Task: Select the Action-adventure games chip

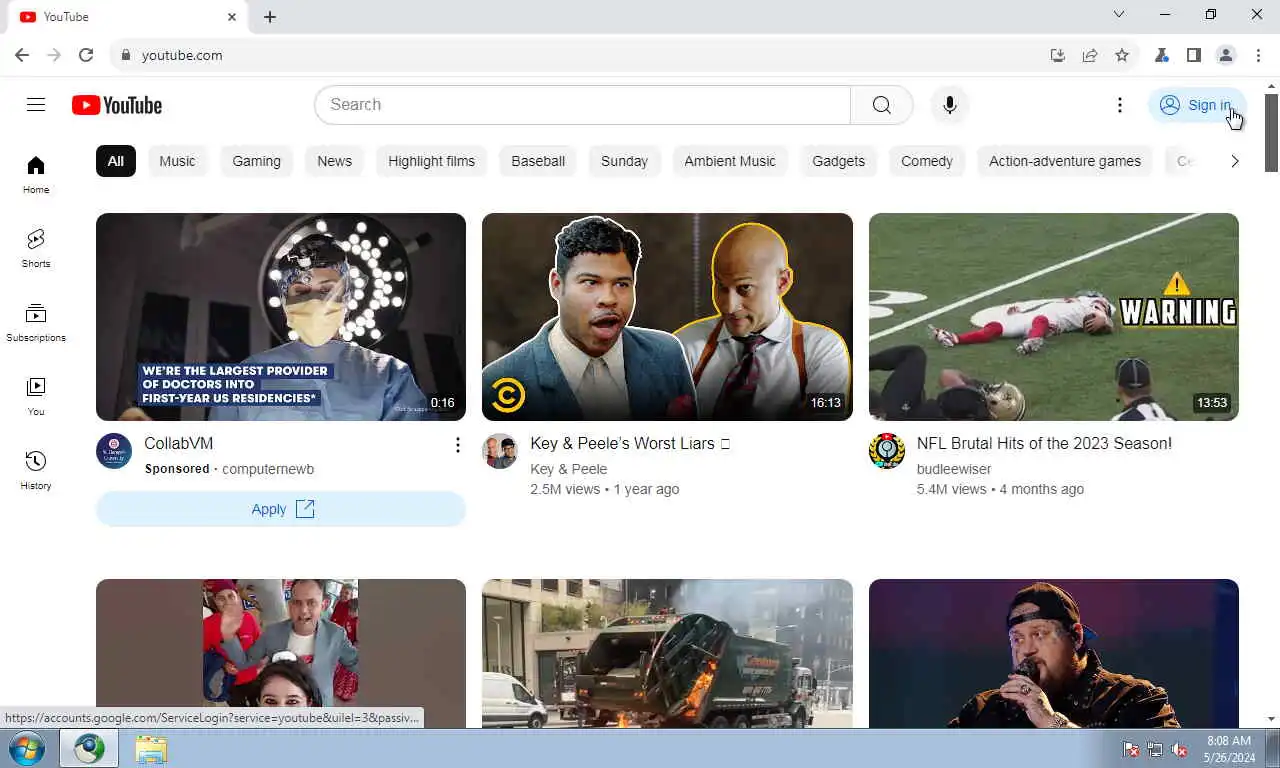Action: 1065,161
